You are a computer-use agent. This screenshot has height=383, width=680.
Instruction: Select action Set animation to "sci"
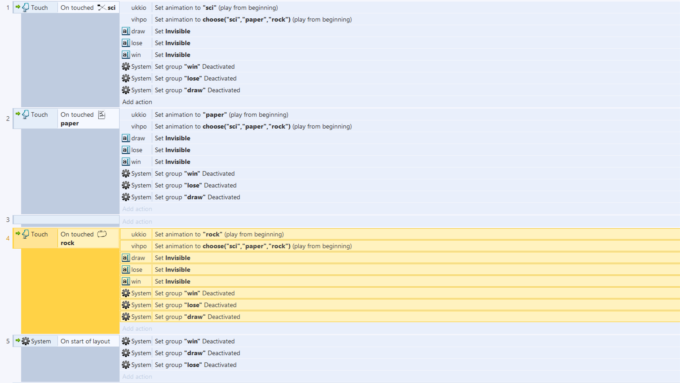[x=400, y=7]
